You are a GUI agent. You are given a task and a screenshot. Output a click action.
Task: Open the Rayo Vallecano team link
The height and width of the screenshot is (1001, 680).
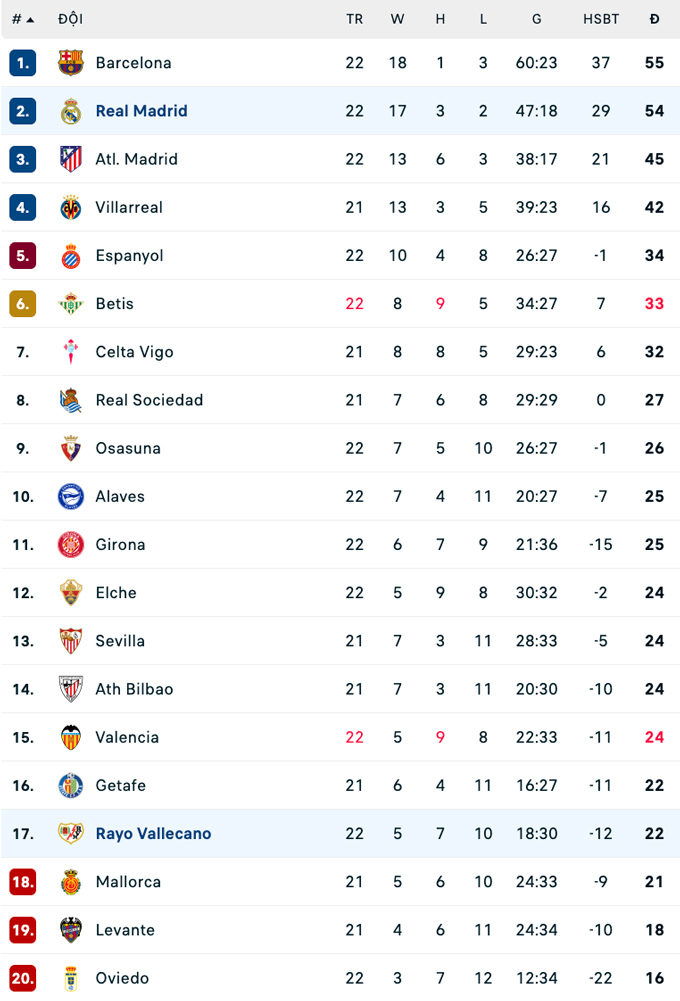tap(153, 834)
